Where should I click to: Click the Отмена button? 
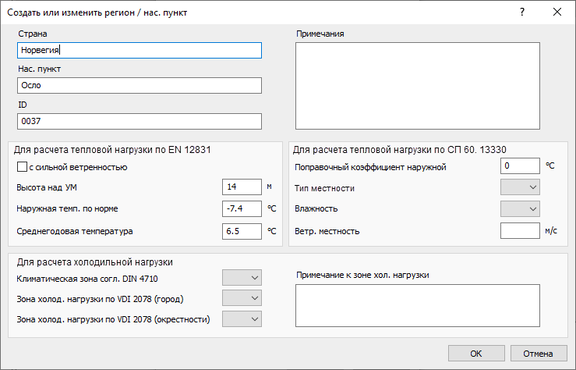pyautogui.click(x=538, y=353)
